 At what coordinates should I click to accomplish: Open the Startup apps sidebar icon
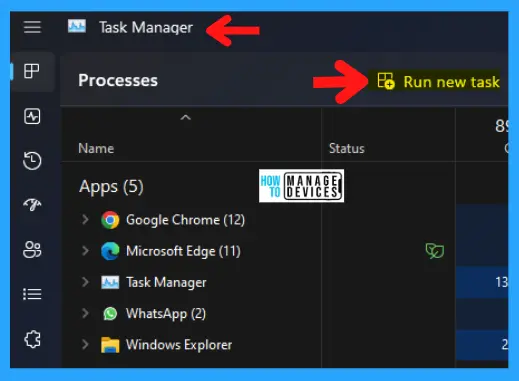32,204
